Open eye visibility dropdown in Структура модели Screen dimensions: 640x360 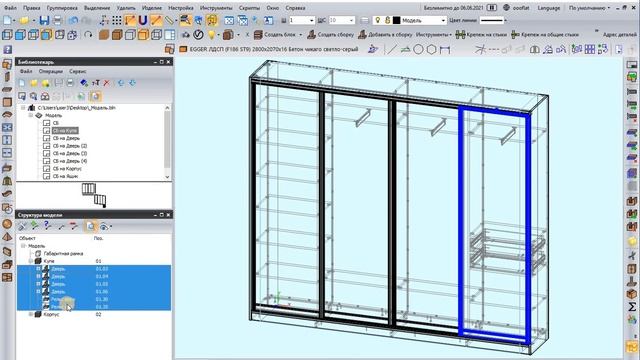[x=106, y=226]
